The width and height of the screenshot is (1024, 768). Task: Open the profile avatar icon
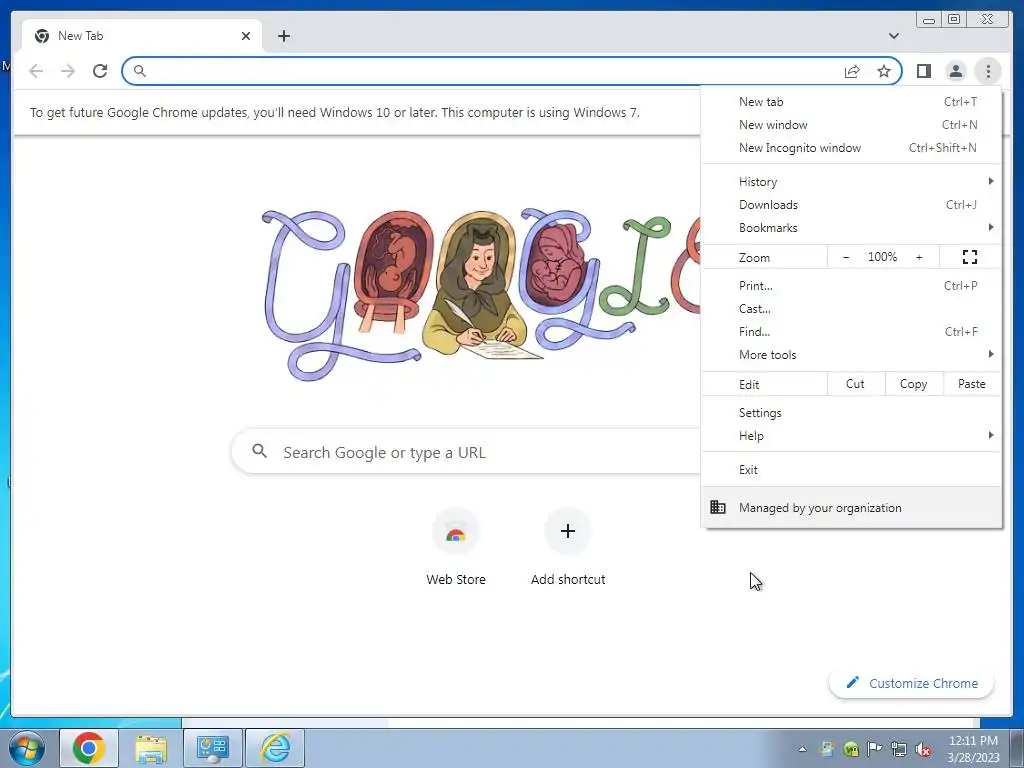click(955, 71)
